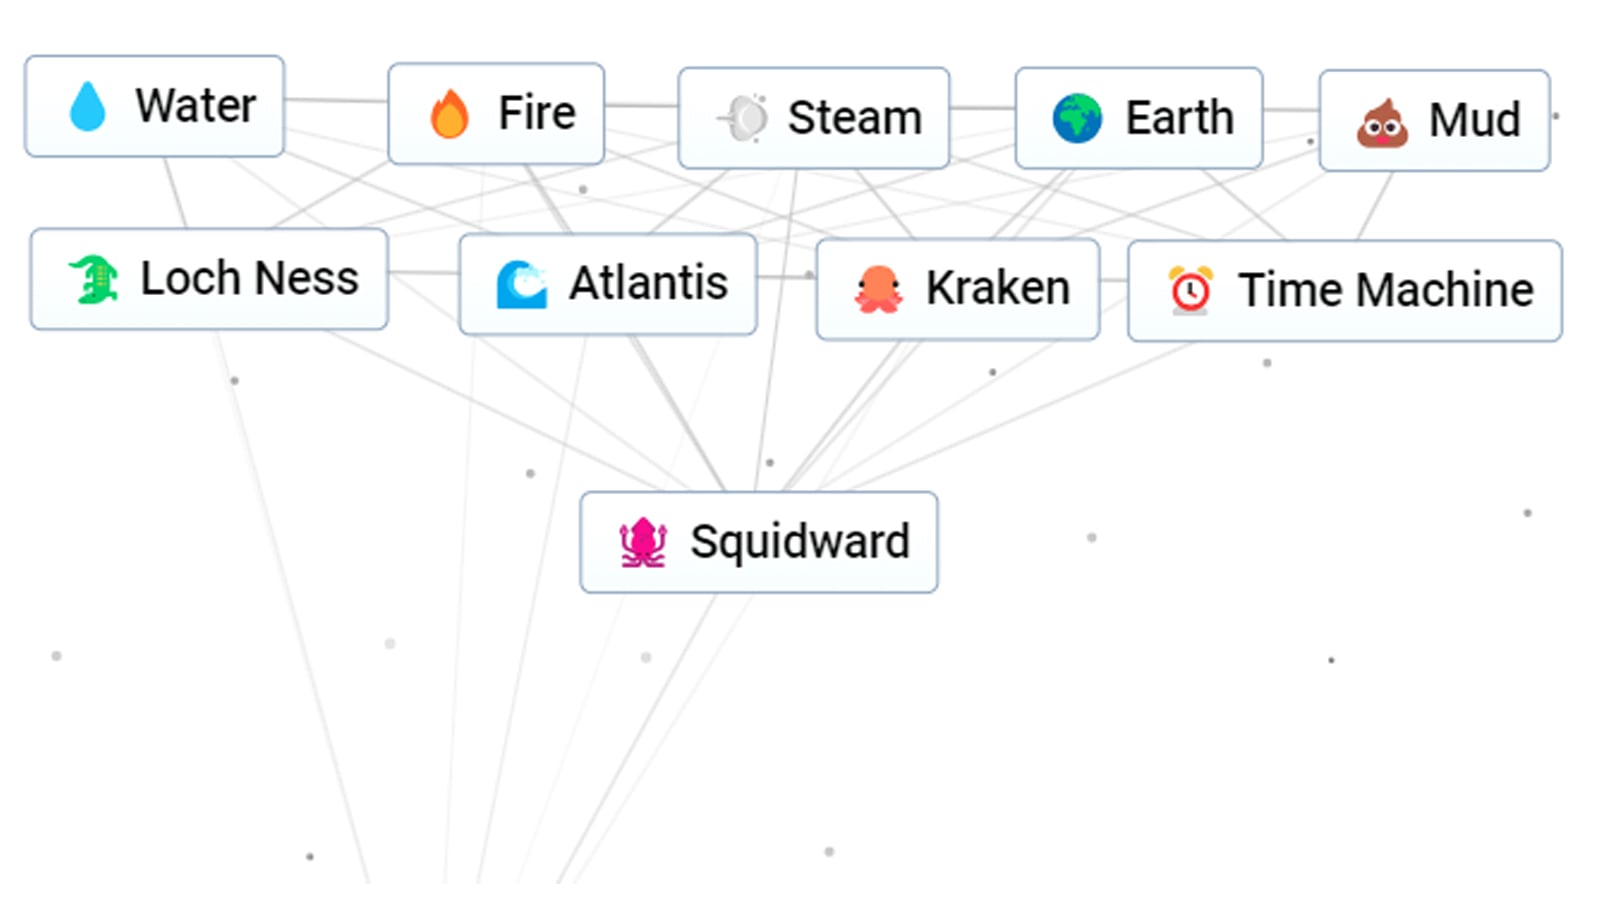Click the blue water droplet icon
Screen dimensions: 1600x900
(x=88, y=106)
